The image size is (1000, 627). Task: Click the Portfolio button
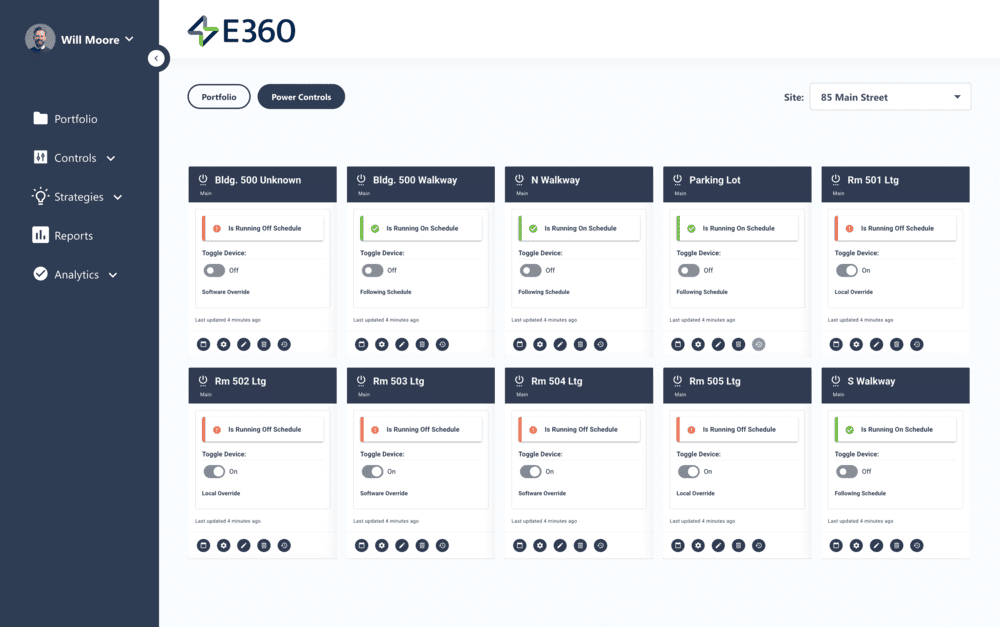(218, 96)
